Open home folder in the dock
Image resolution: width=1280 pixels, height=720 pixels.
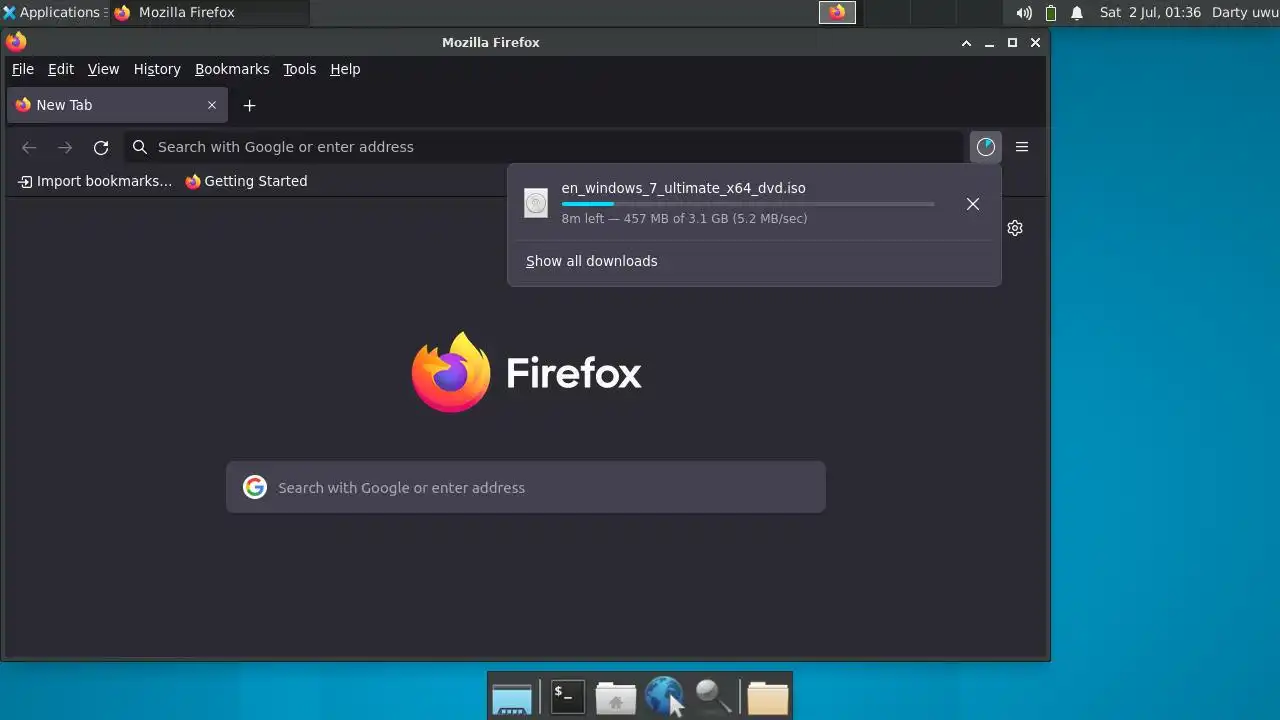(x=616, y=697)
